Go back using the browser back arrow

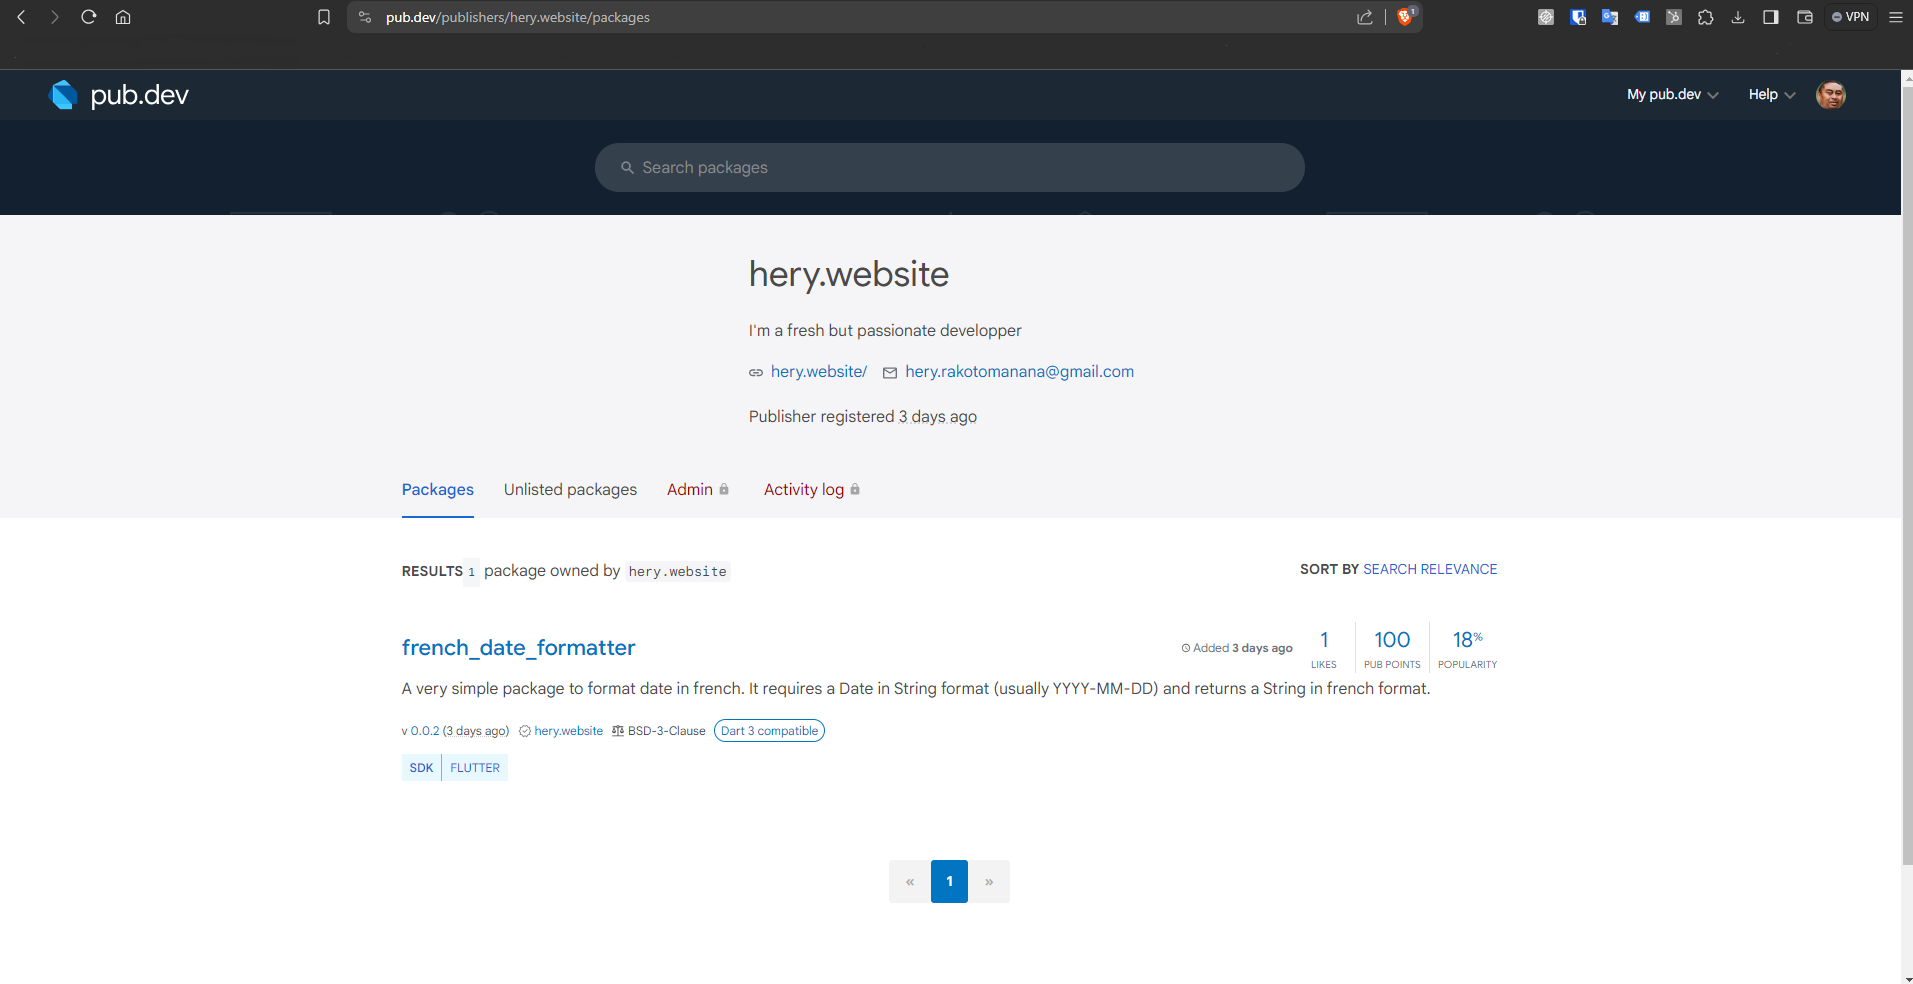click(x=21, y=17)
